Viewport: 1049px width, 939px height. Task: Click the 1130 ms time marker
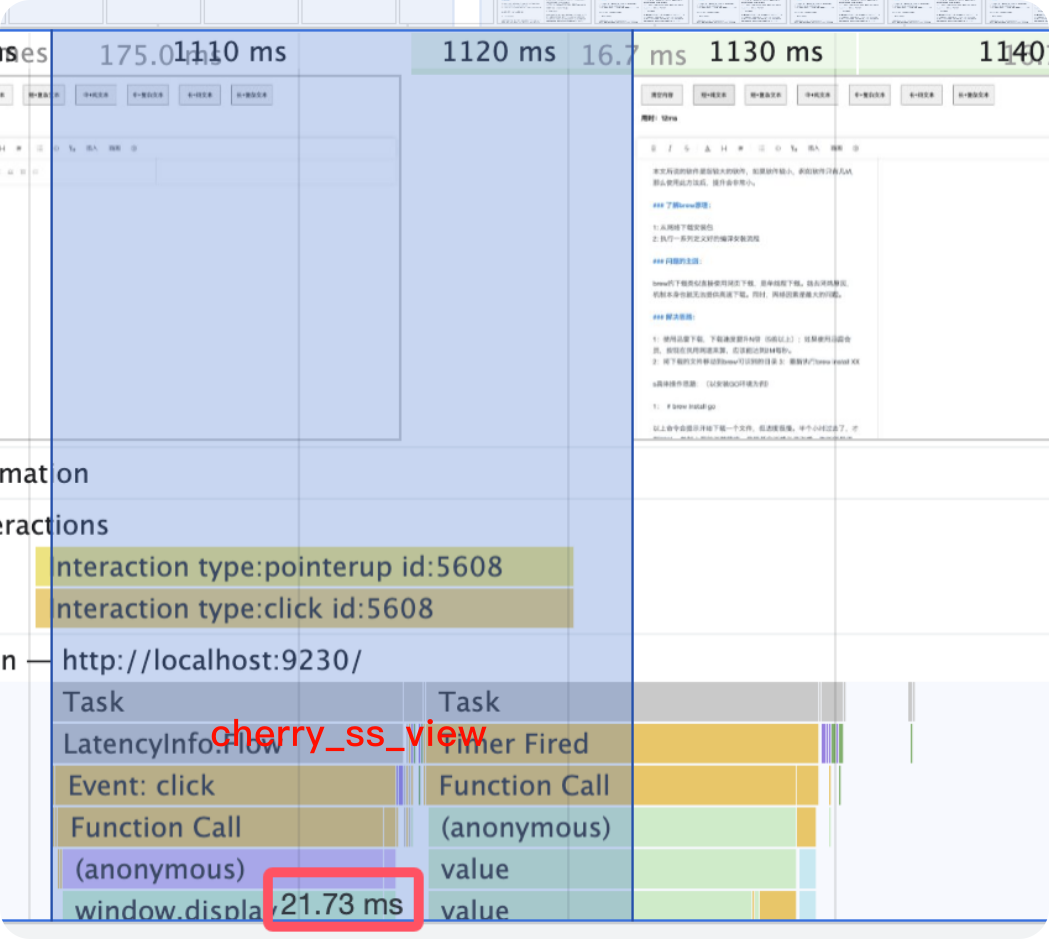pos(765,52)
